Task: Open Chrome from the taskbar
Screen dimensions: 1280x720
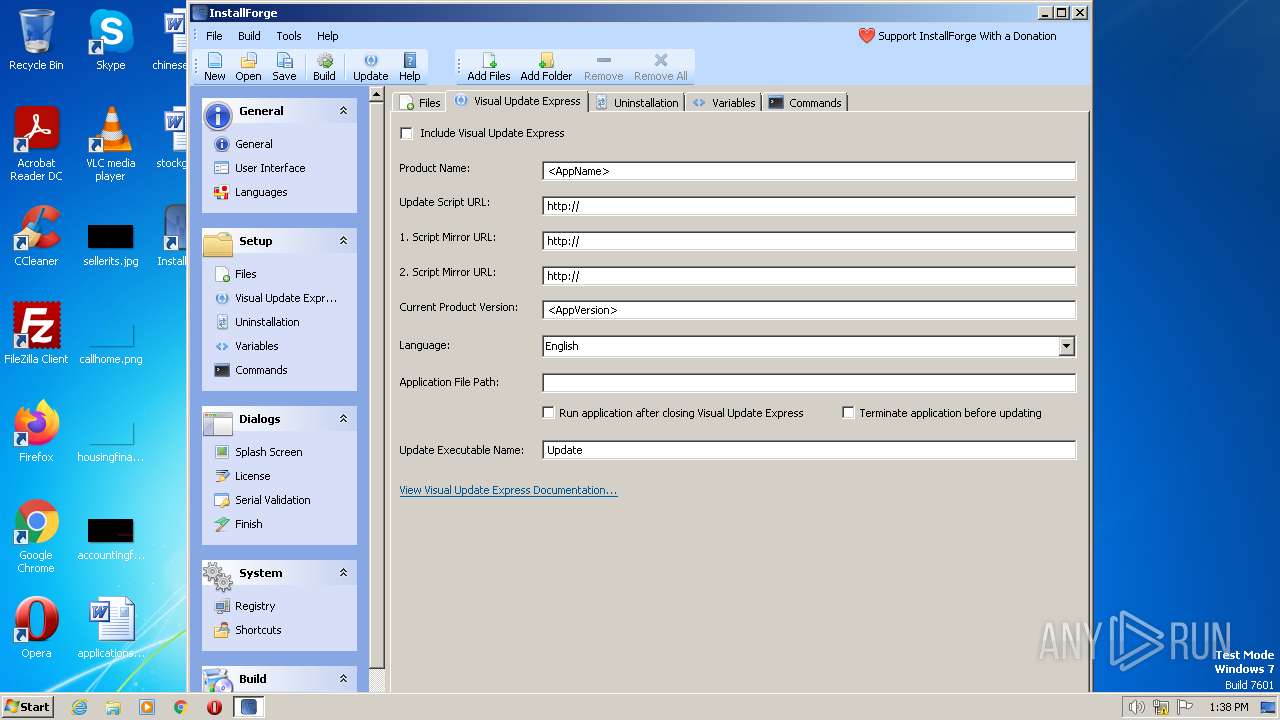Action: [180, 707]
